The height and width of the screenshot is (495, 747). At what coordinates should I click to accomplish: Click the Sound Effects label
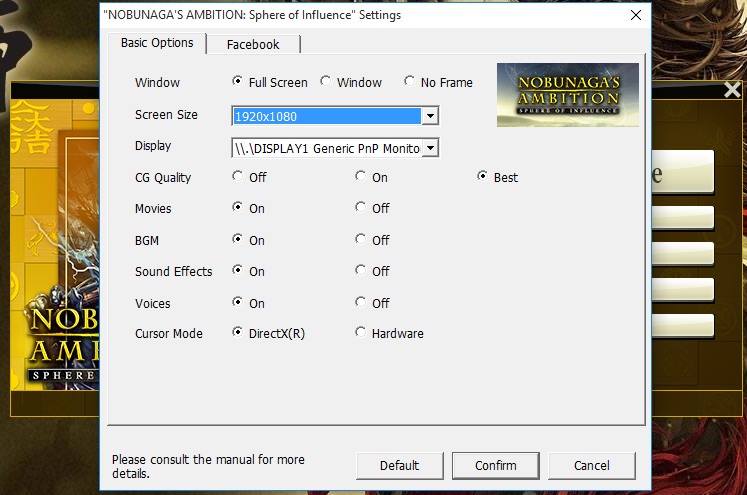pos(173,272)
